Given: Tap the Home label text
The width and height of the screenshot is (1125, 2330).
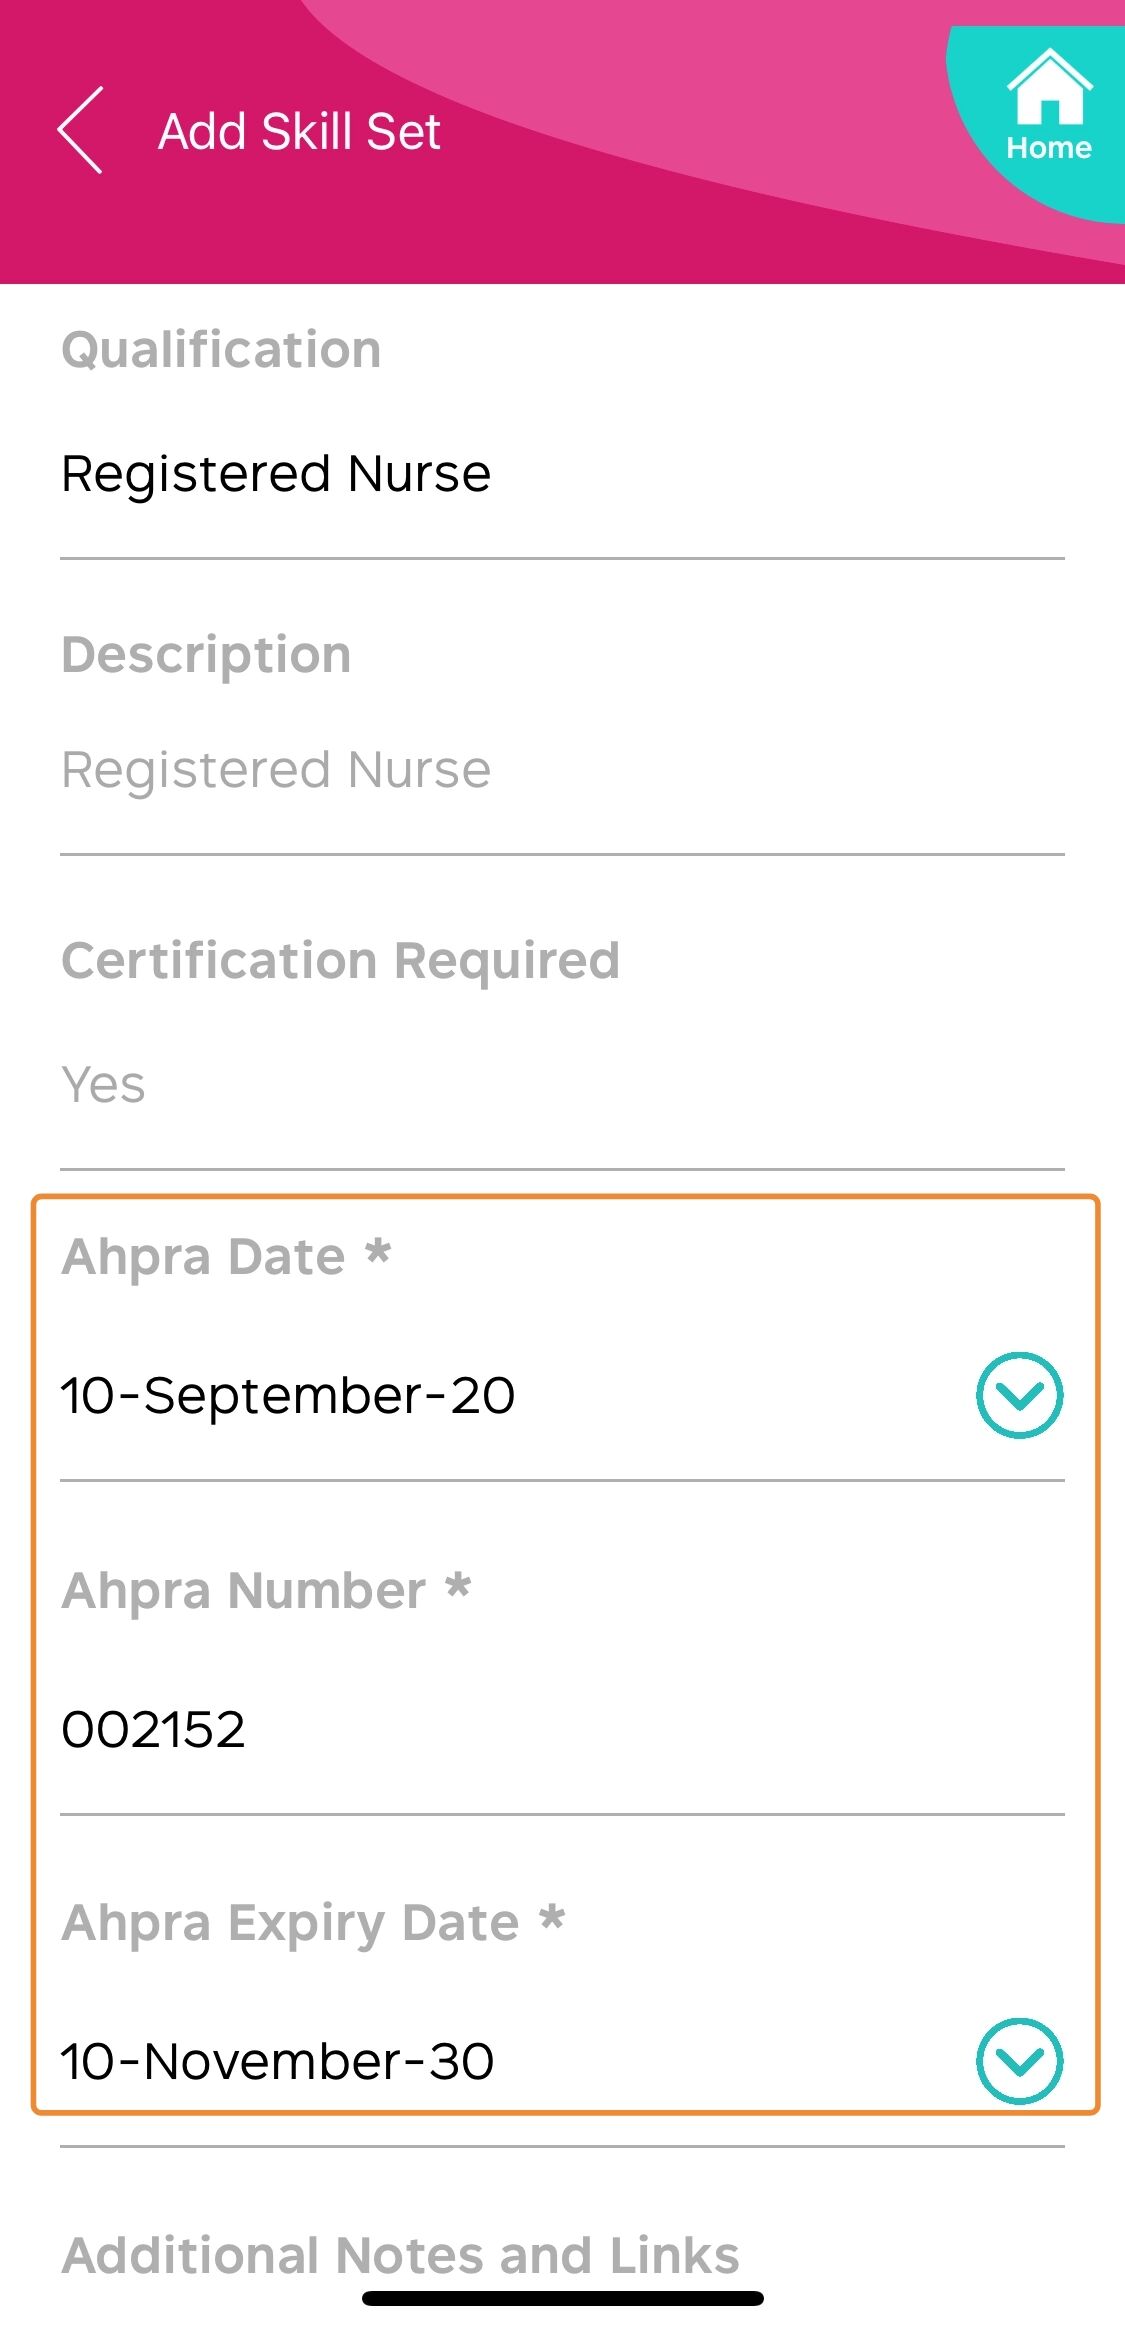Looking at the screenshot, I should [1049, 148].
